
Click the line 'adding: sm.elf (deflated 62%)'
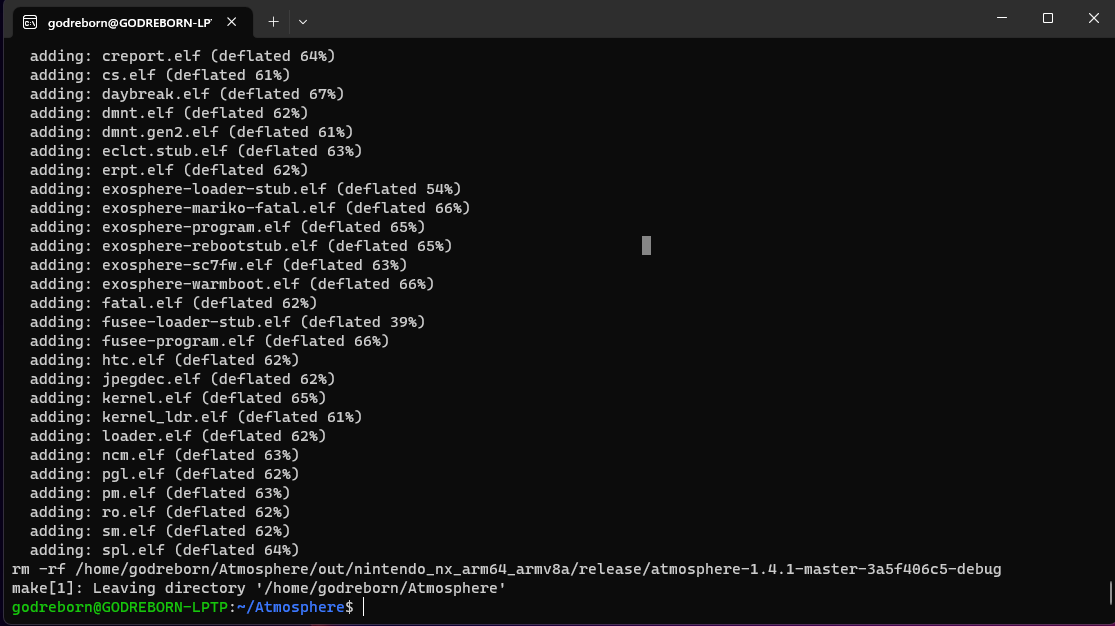[x=160, y=531]
